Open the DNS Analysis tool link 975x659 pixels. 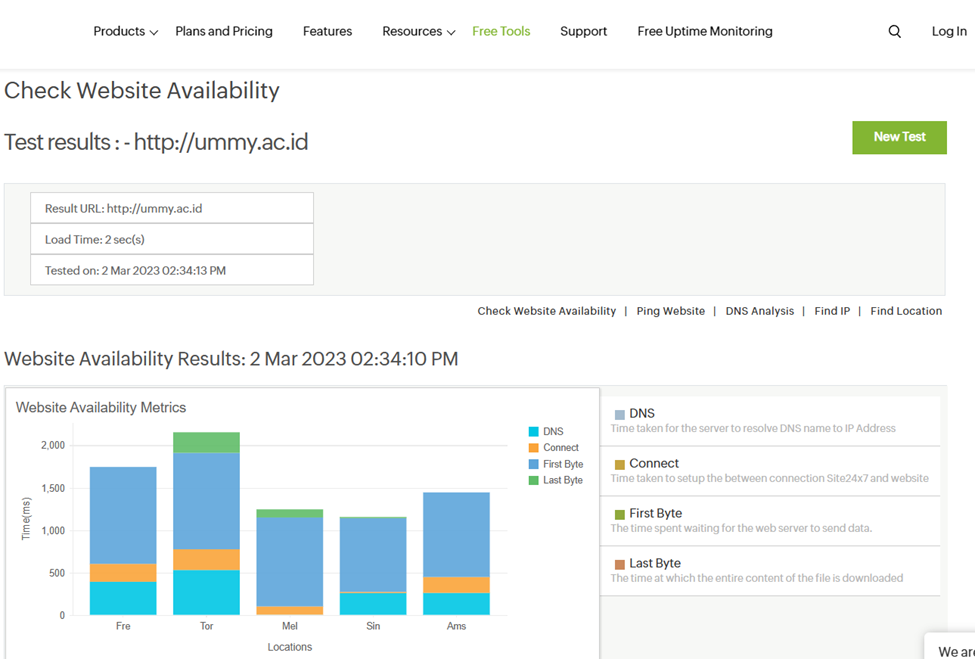pyautogui.click(x=759, y=311)
